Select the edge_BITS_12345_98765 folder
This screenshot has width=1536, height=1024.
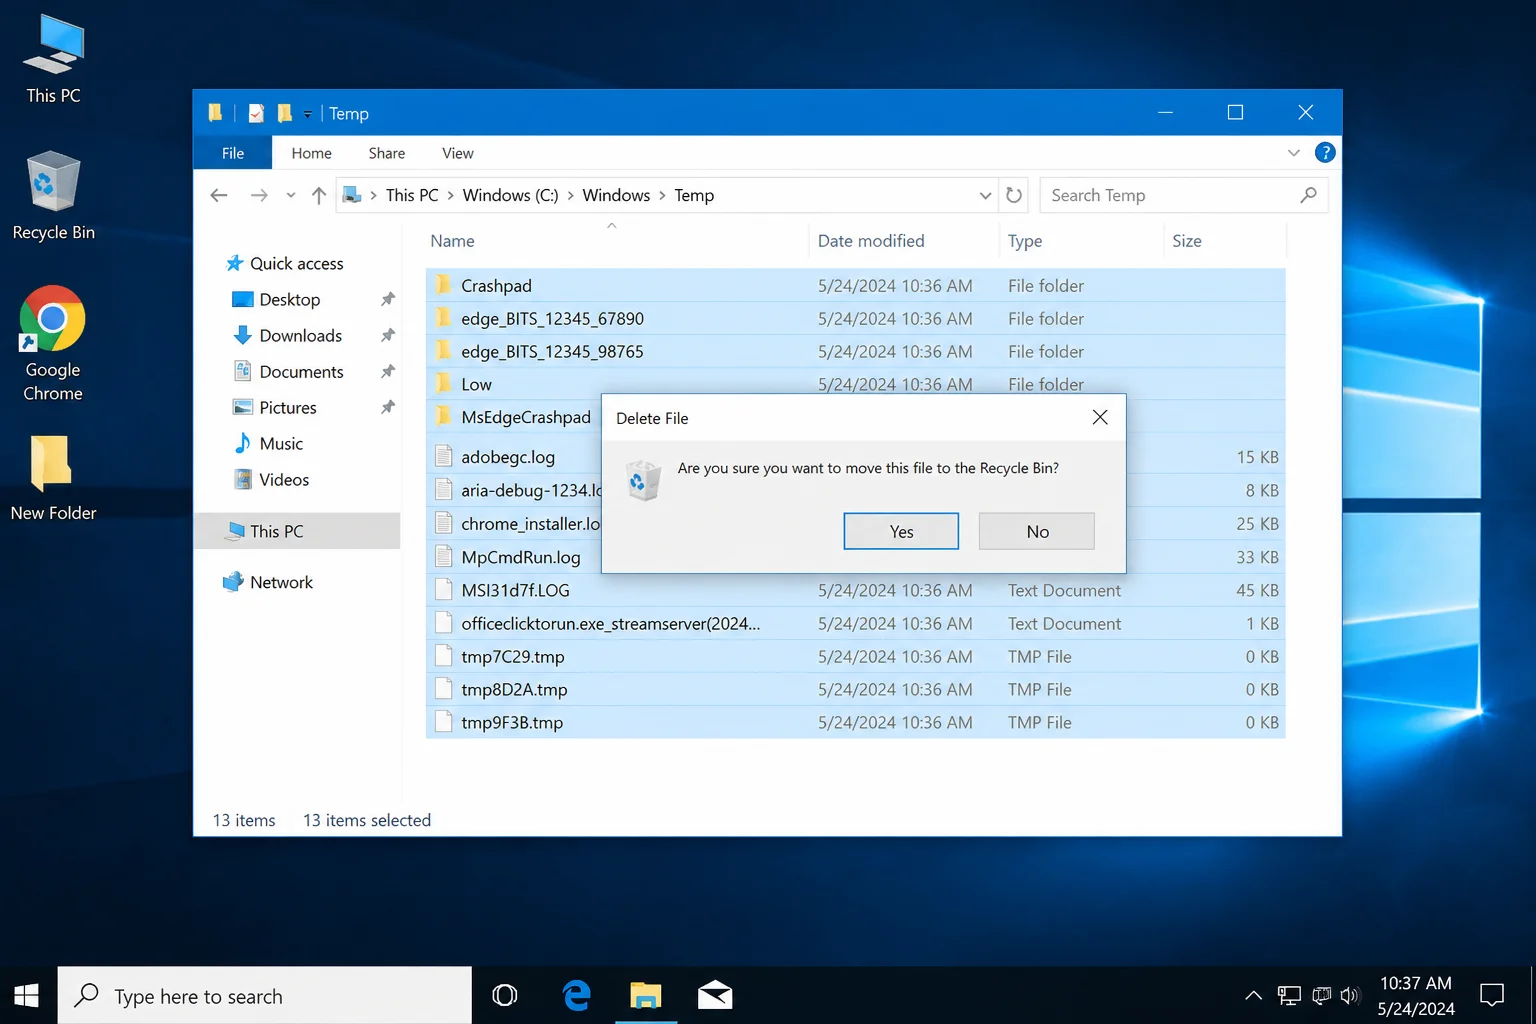tap(855, 351)
